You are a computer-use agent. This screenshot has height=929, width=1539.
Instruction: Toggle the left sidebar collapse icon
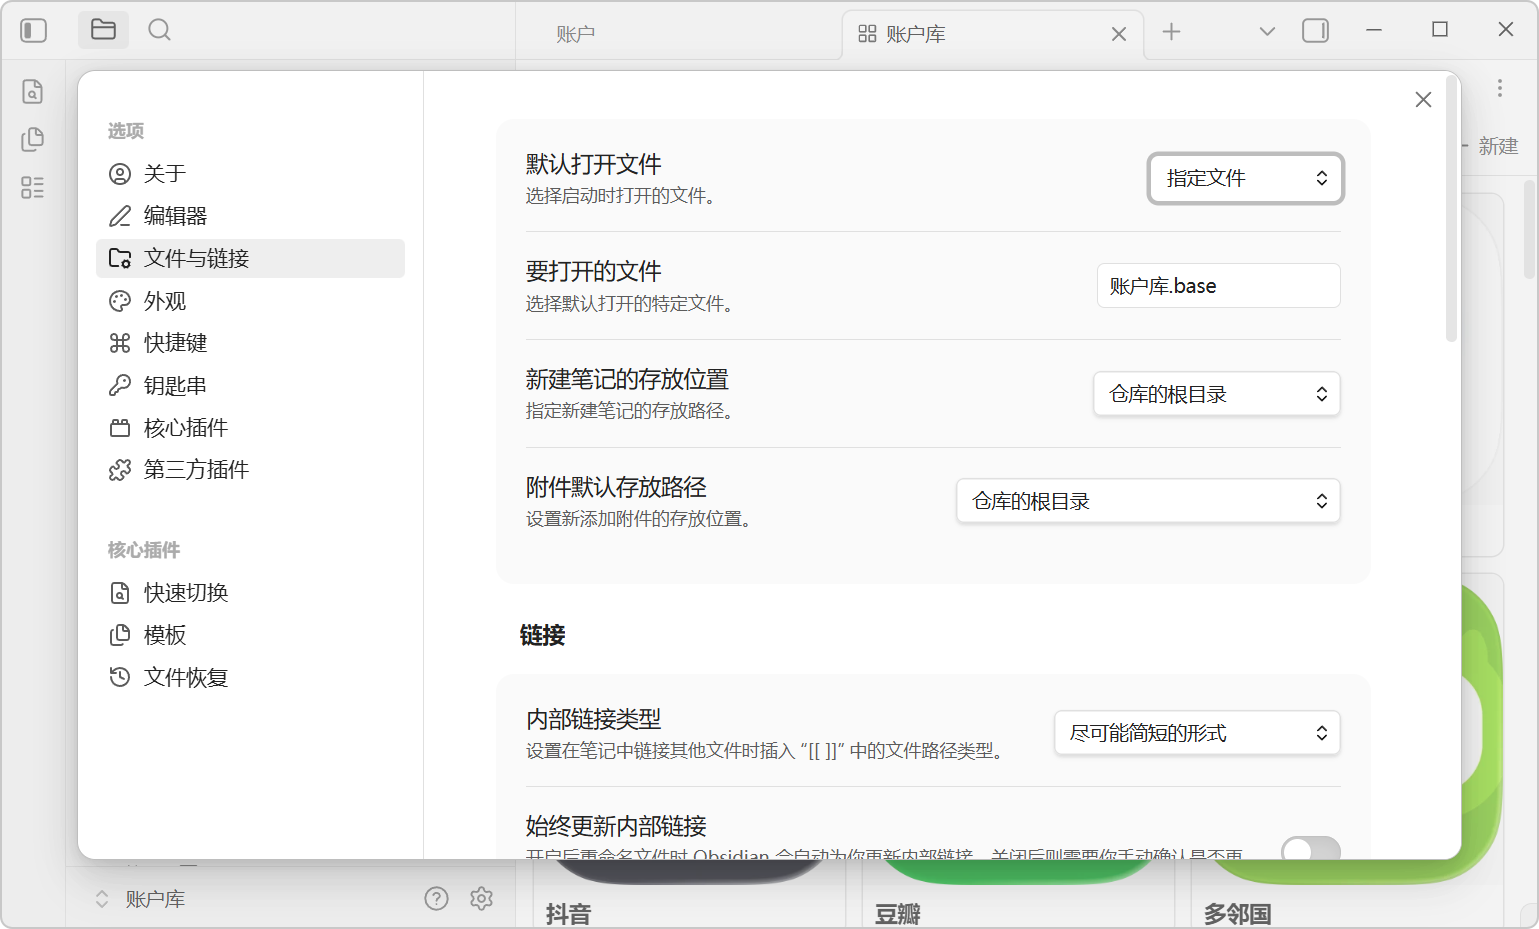pyautogui.click(x=33, y=30)
